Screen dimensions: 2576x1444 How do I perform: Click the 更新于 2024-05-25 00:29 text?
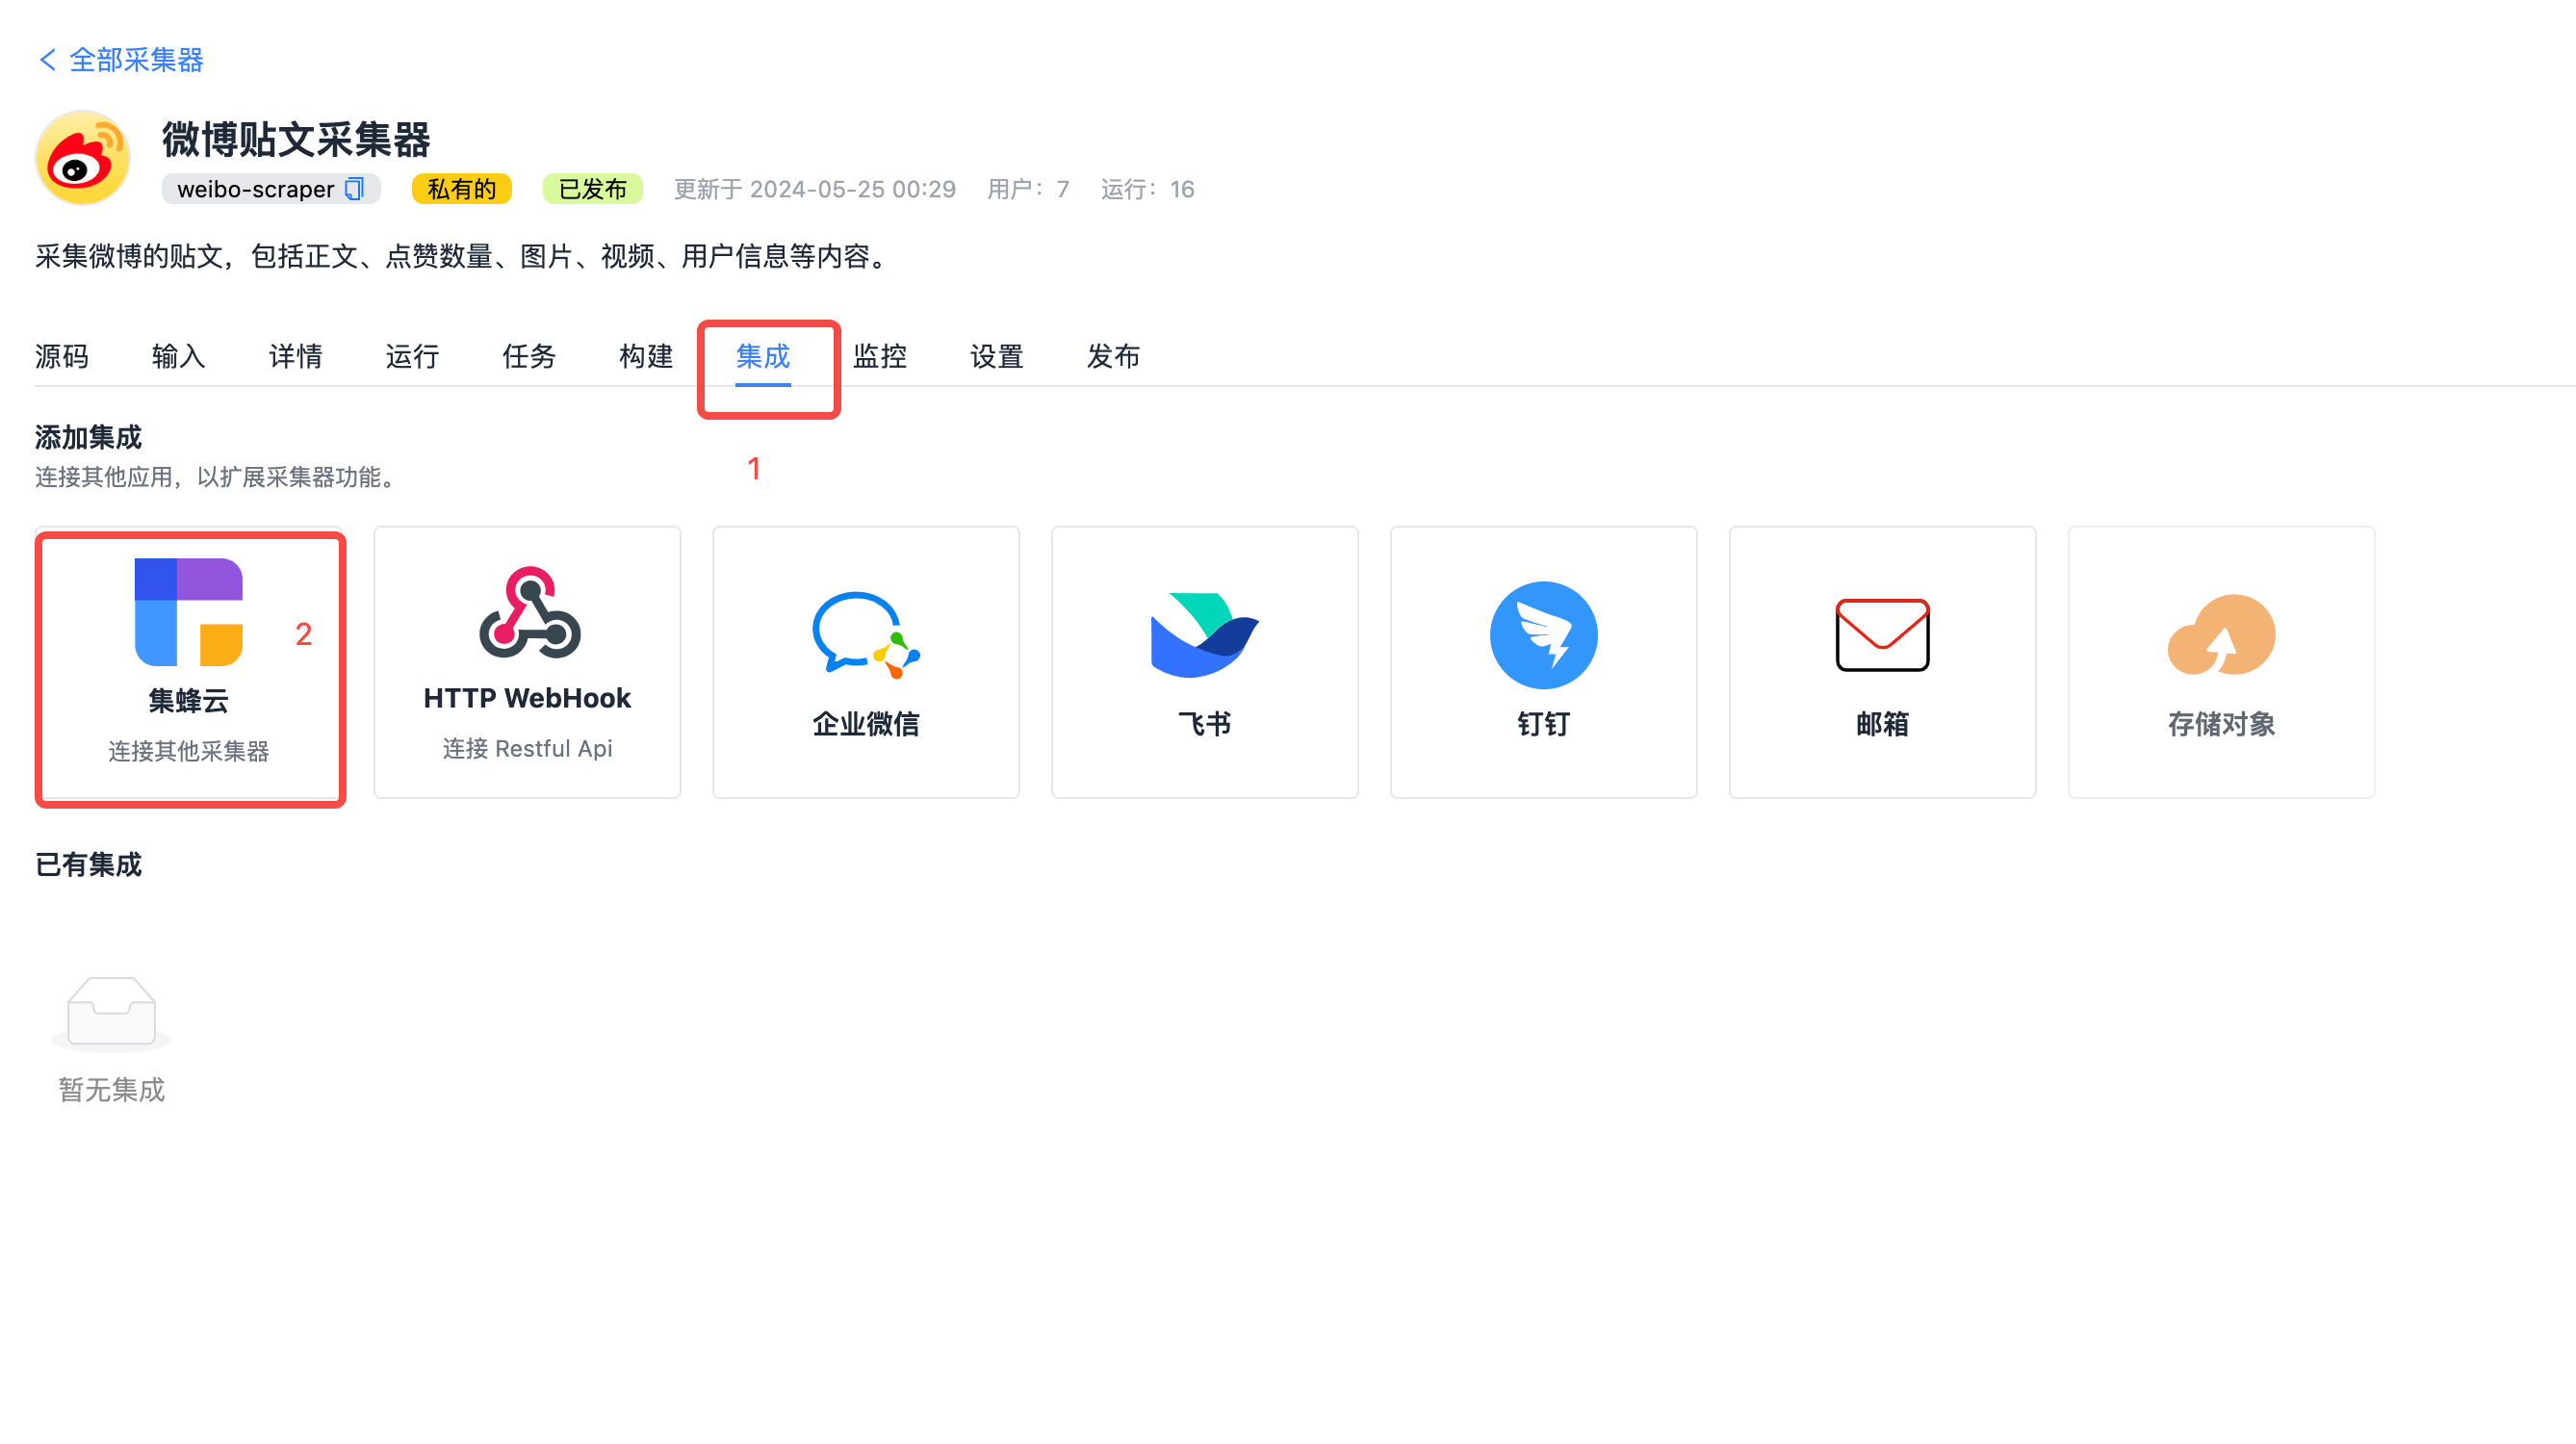tap(815, 189)
